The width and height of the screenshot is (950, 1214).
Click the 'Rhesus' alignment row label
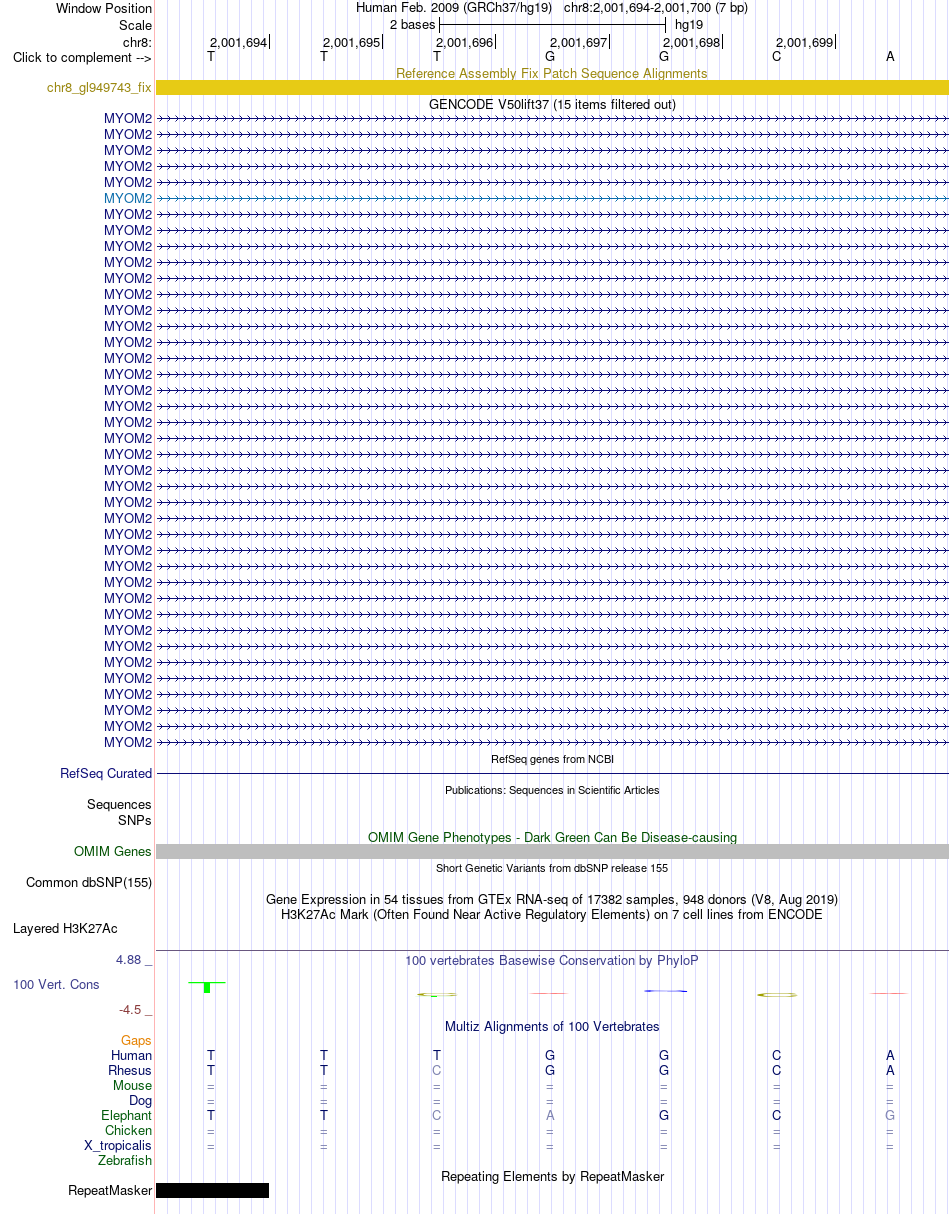point(130,1070)
